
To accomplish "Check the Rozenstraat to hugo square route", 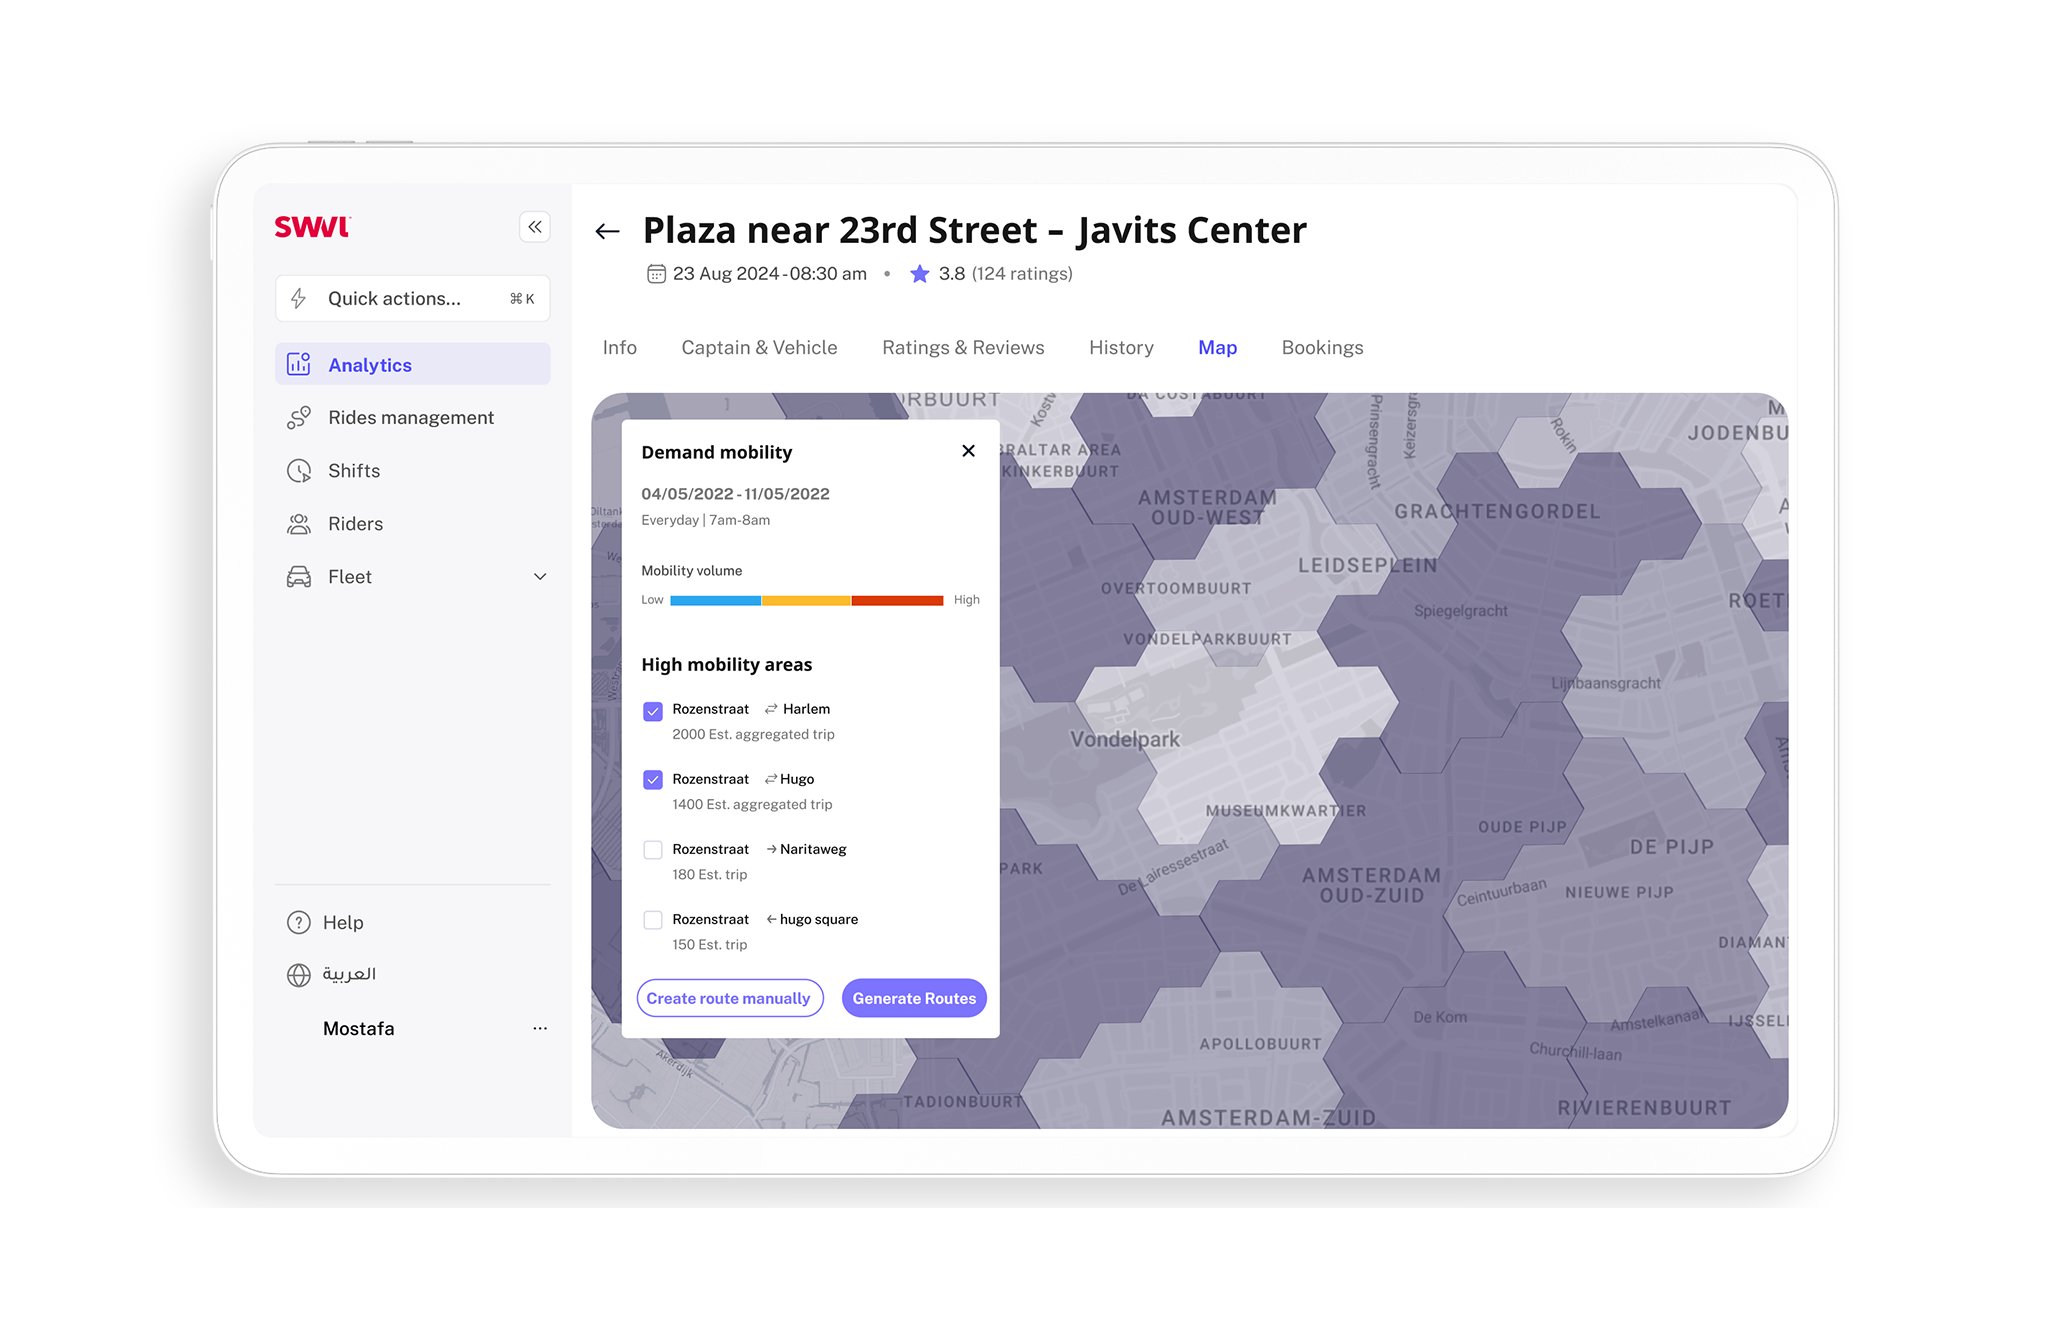I will [653, 919].
